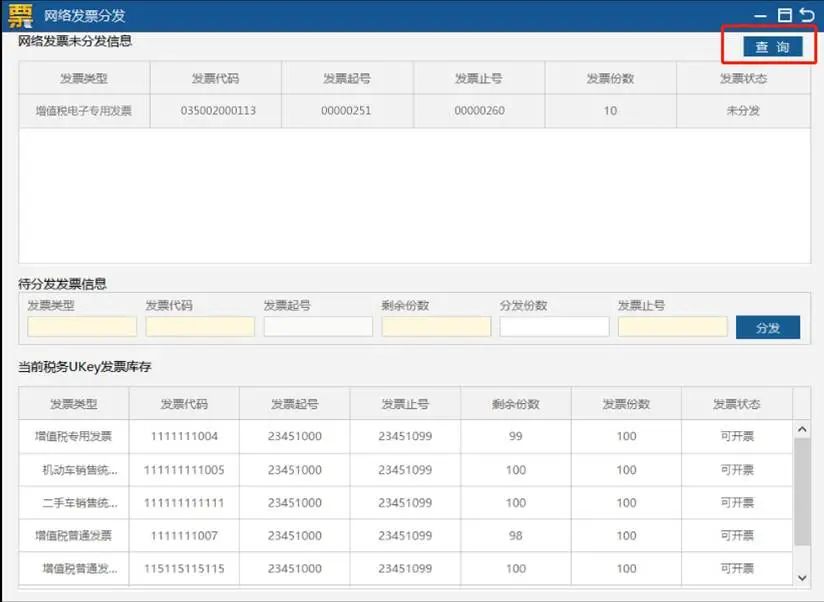The width and height of the screenshot is (824, 602).
Task: Click end number 00000260
Action: point(479,111)
